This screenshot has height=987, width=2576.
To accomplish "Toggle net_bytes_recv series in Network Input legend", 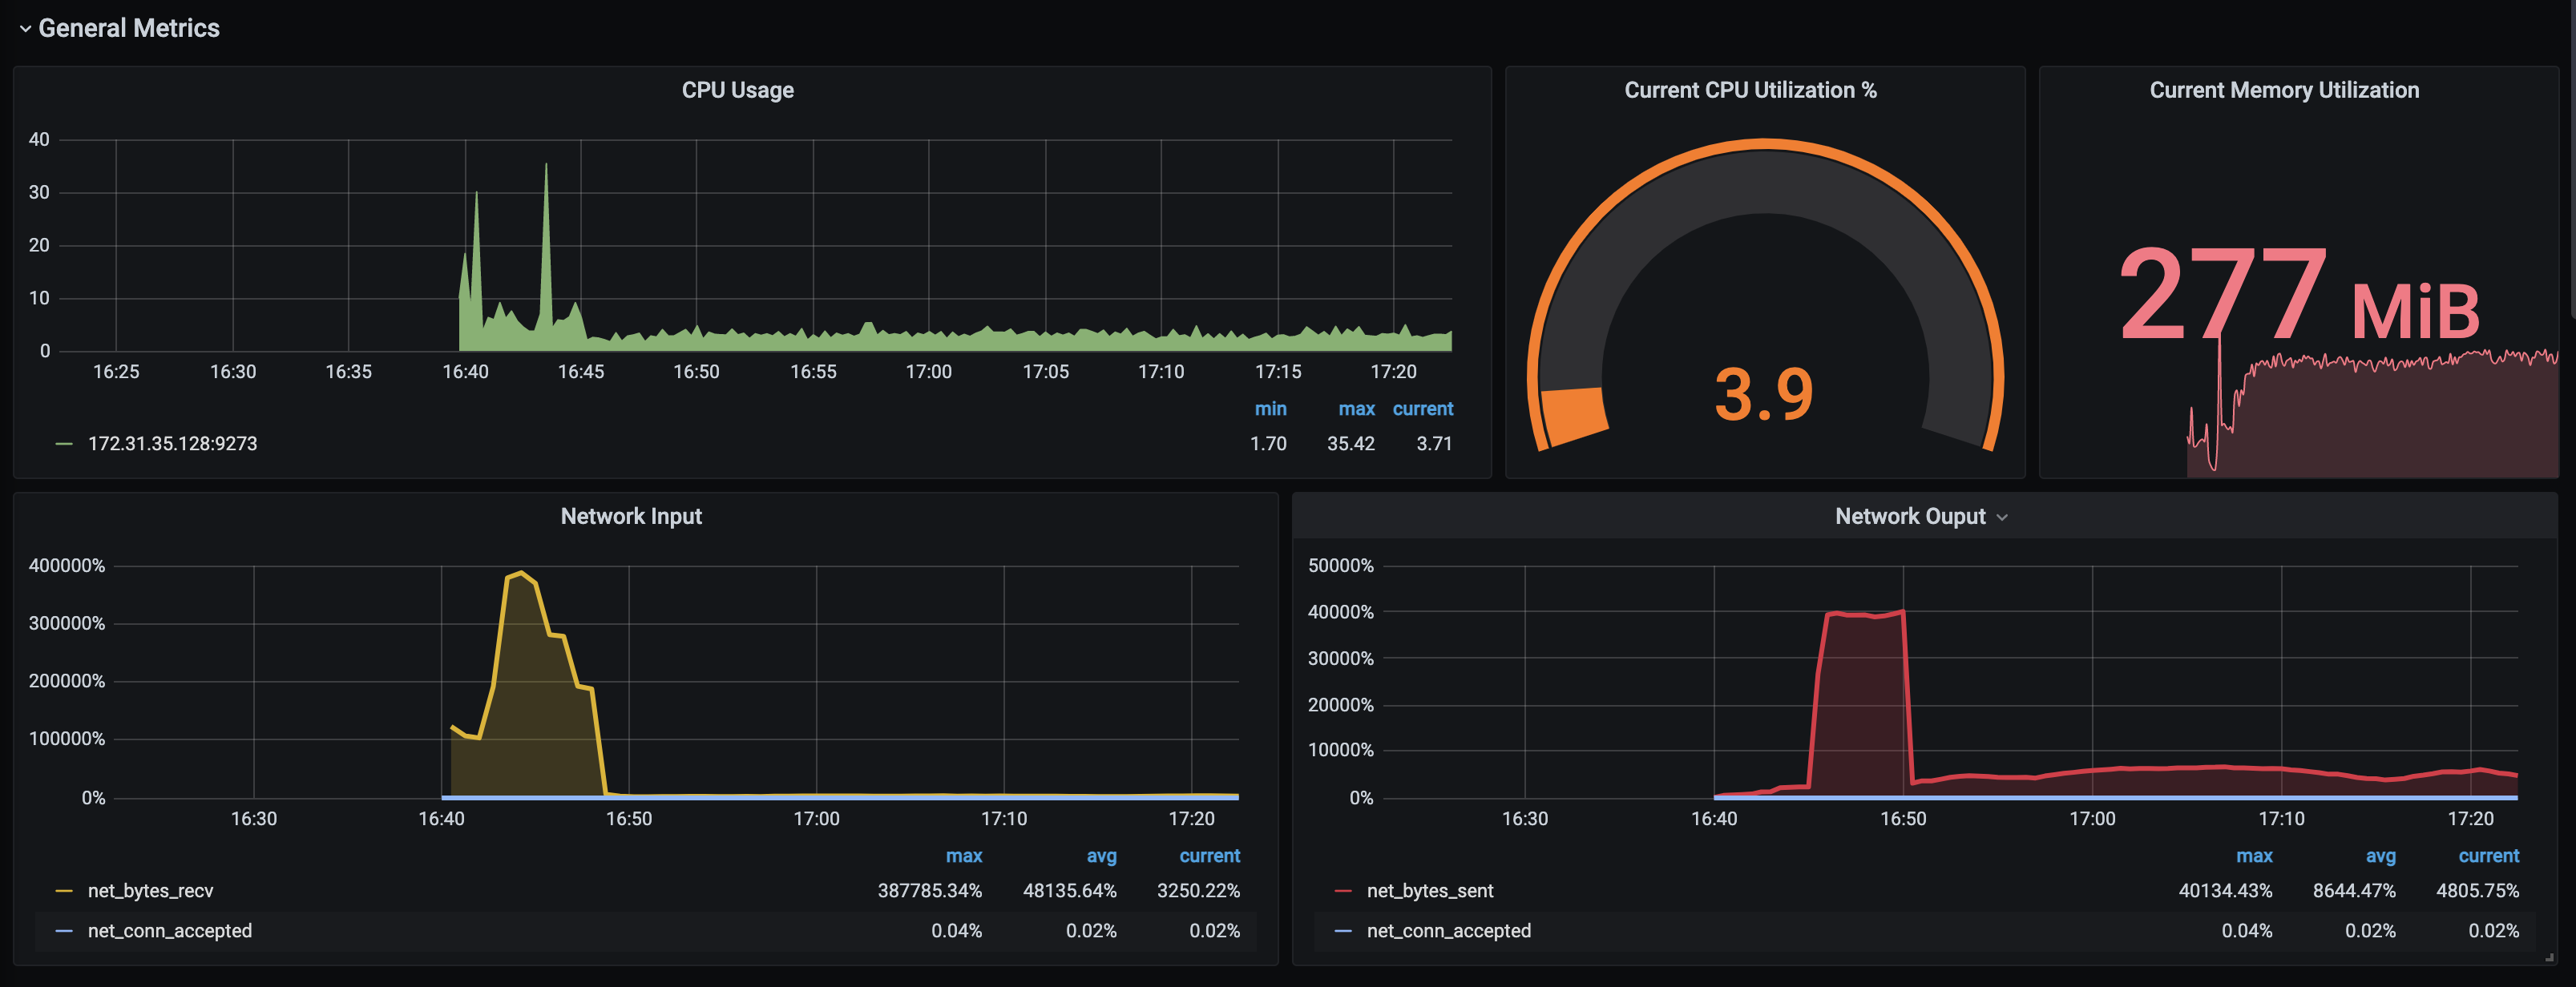I will (x=150, y=890).
